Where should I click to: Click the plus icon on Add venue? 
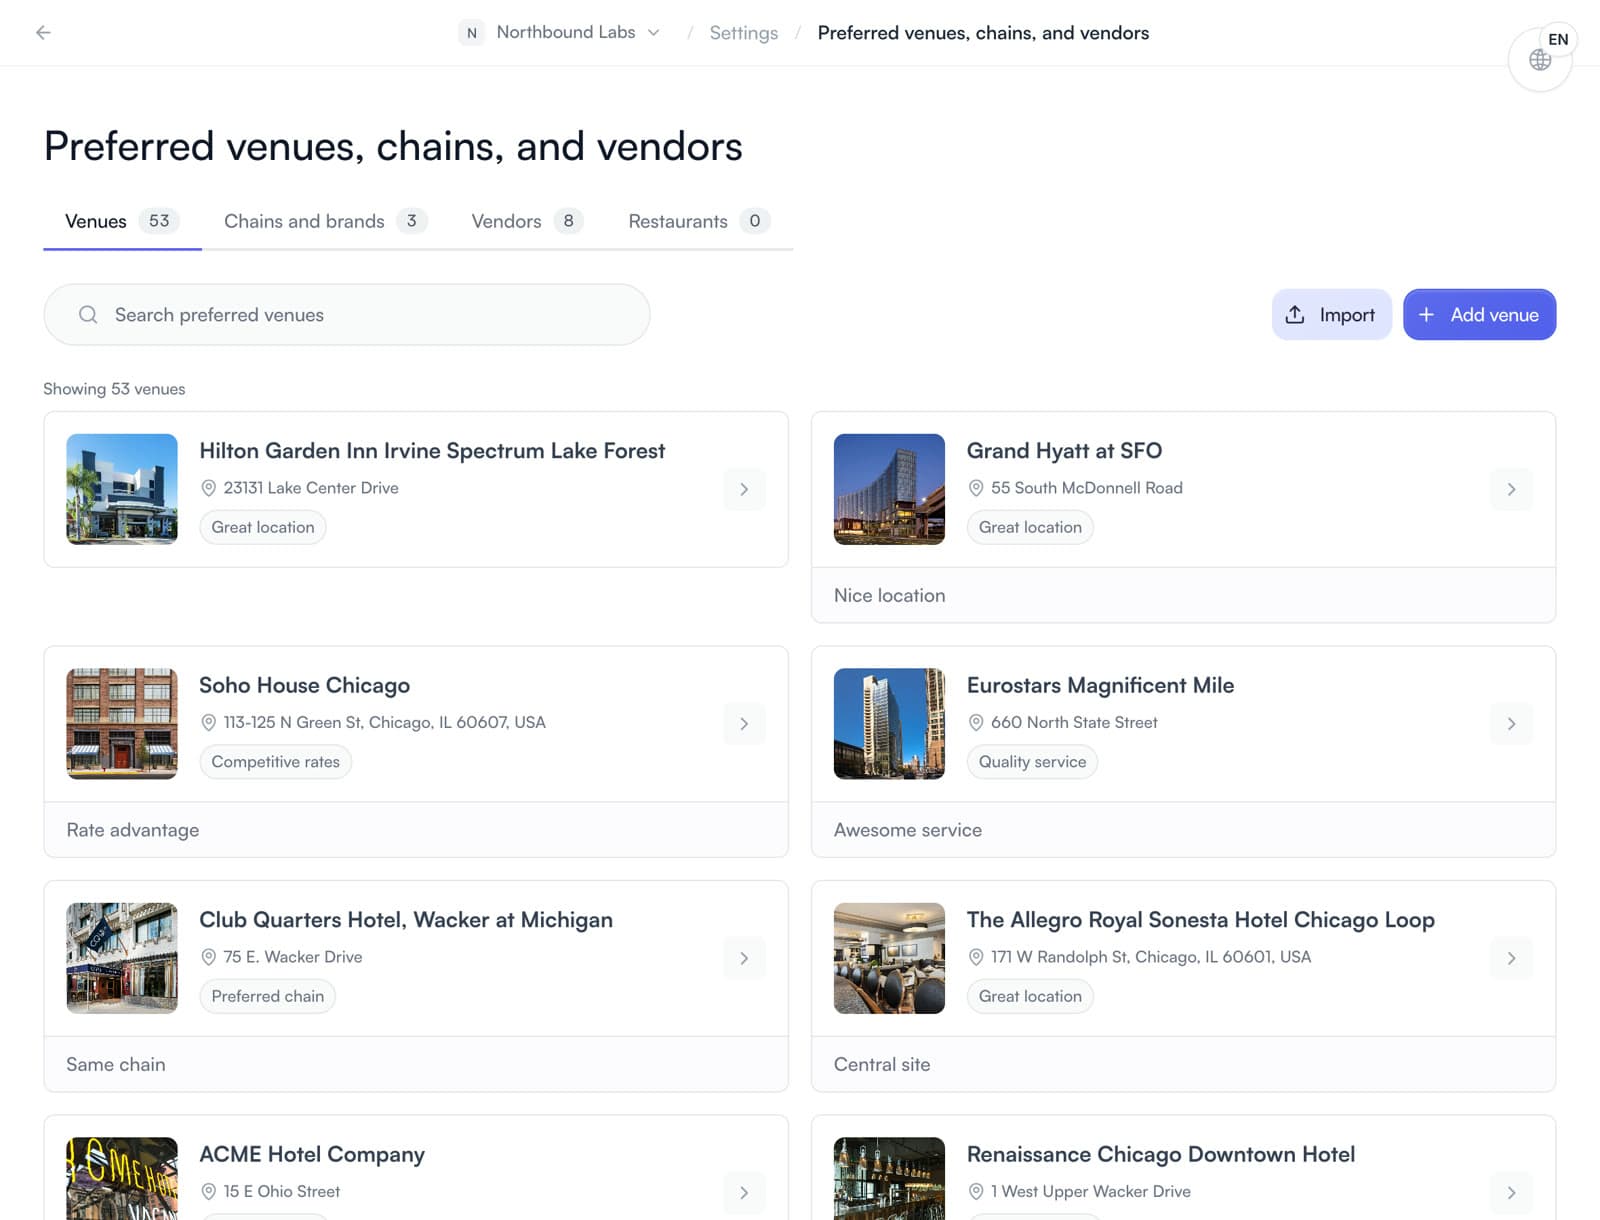tap(1427, 314)
